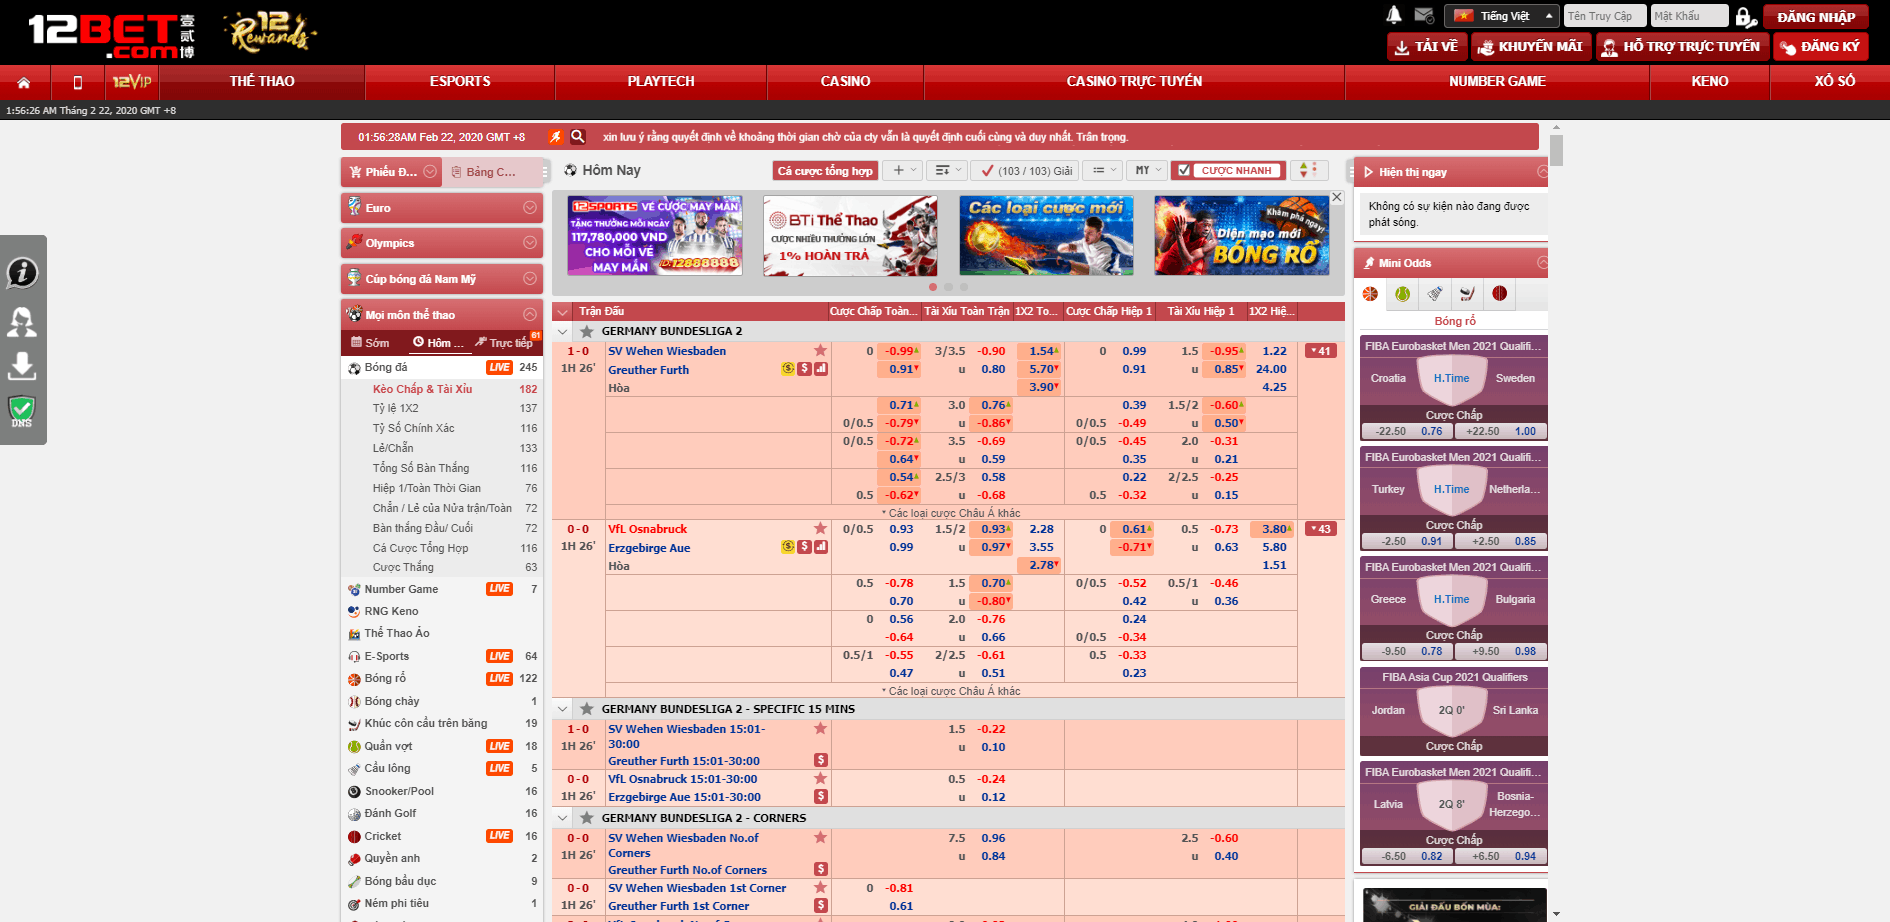This screenshot has height=922, width=1890.
Task: Open the DNS shield sidebar icon
Action: [22, 412]
